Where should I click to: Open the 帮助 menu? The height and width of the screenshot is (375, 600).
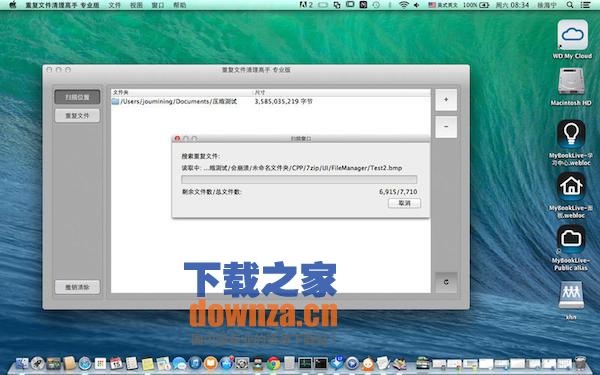click(179, 5)
